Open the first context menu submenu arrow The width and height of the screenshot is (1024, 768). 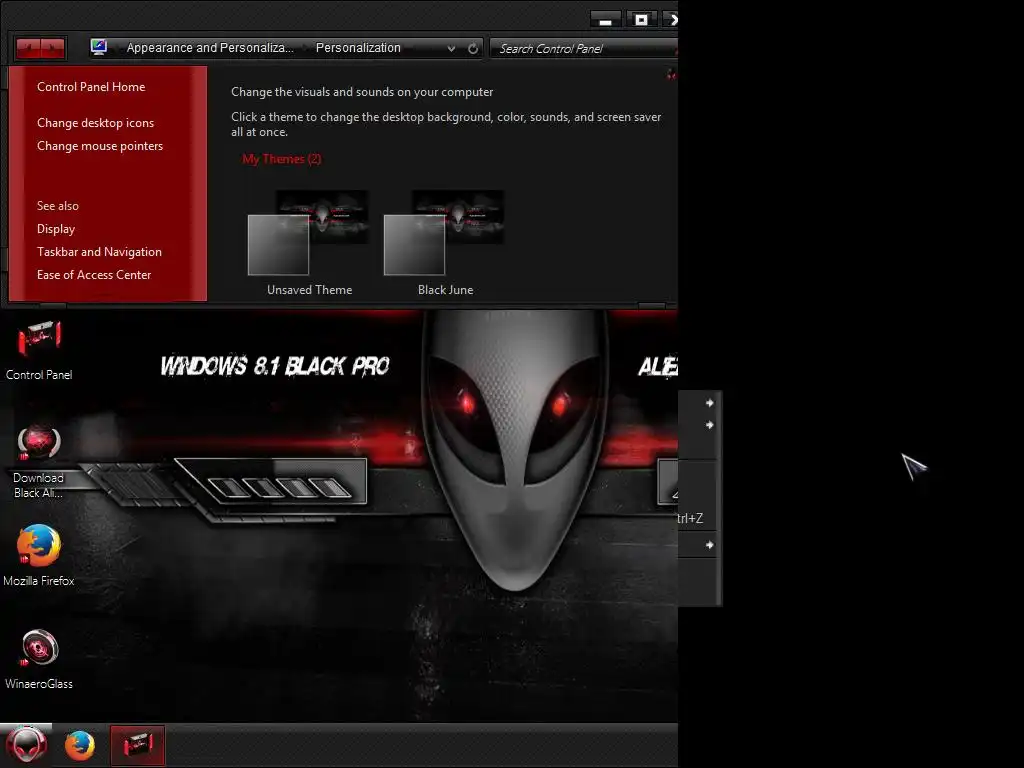[709, 403]
